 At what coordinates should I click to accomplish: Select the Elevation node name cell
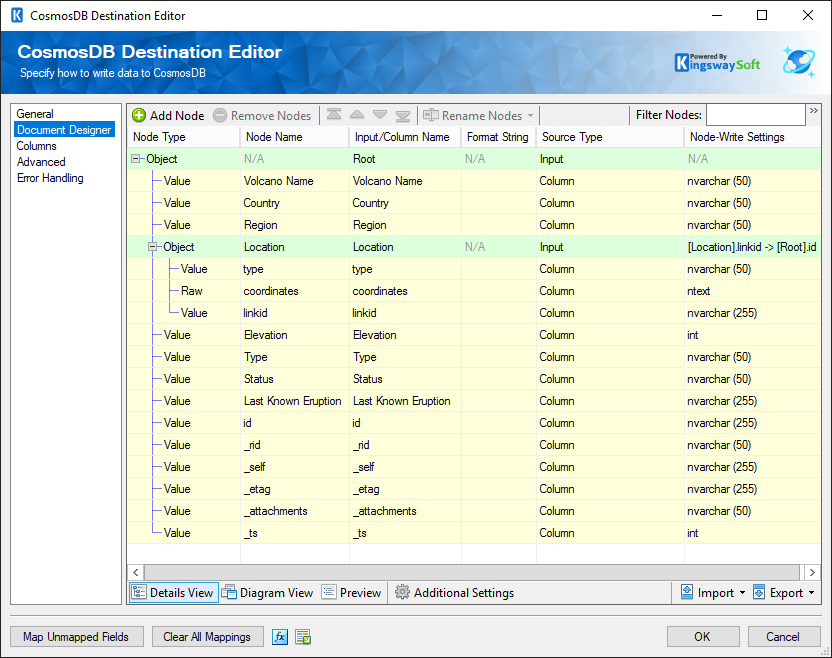(x=294, y=335)
